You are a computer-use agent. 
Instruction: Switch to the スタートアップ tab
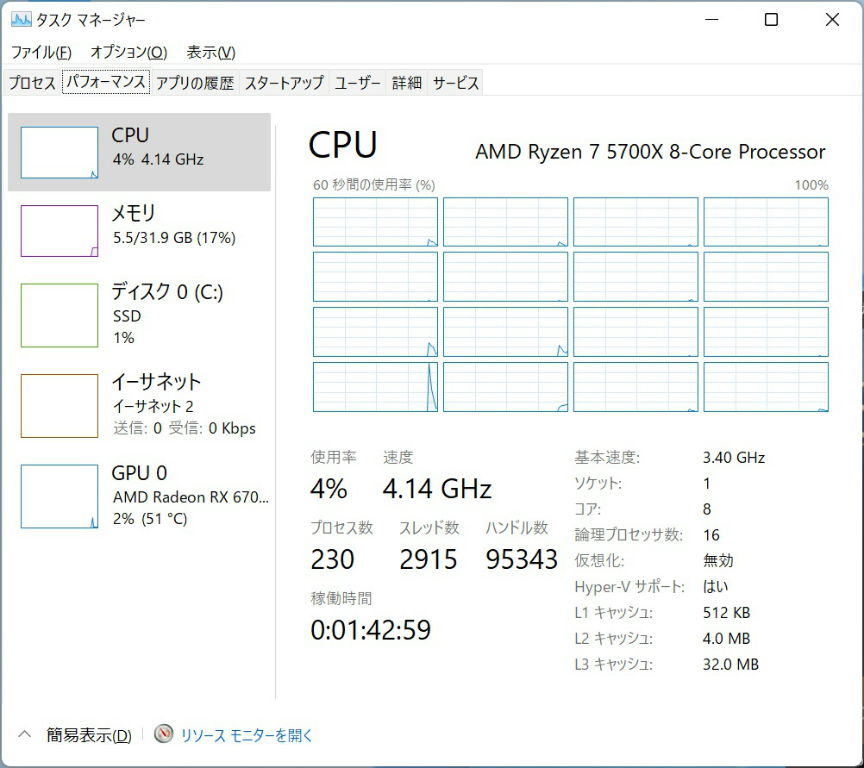click(284, 83)
